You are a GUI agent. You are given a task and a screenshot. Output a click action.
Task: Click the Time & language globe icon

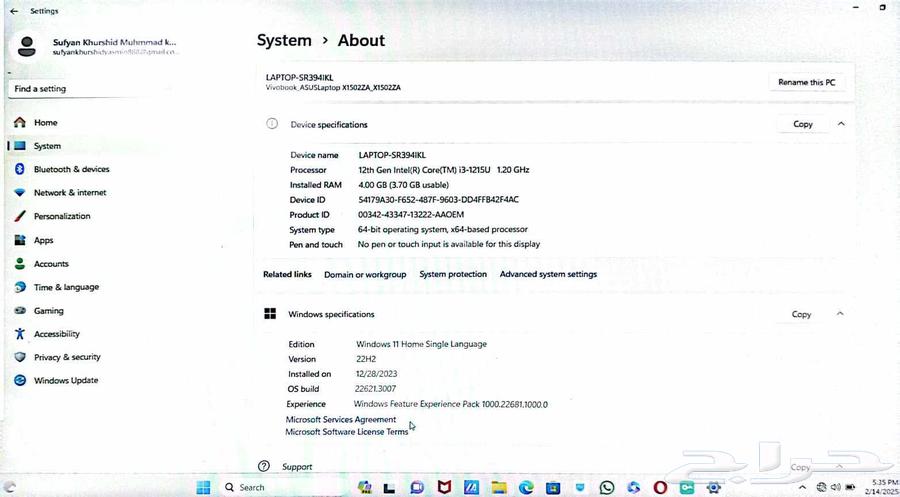click(20, 287)
